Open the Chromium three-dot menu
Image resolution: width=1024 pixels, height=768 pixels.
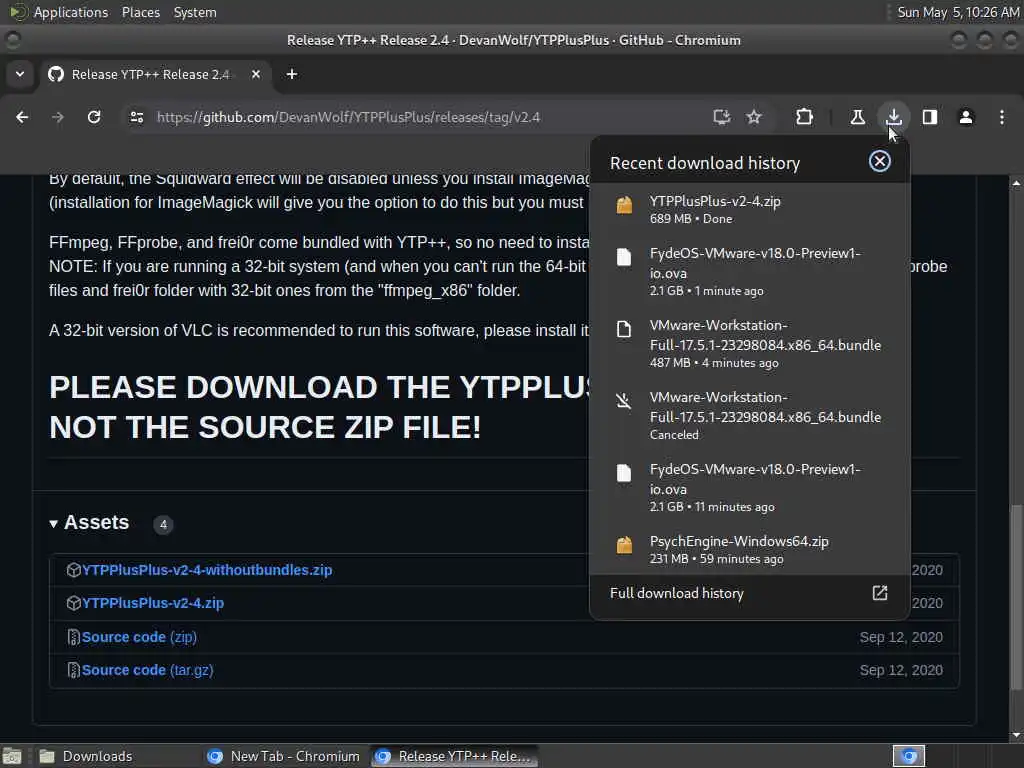[x=1002, y=117]
